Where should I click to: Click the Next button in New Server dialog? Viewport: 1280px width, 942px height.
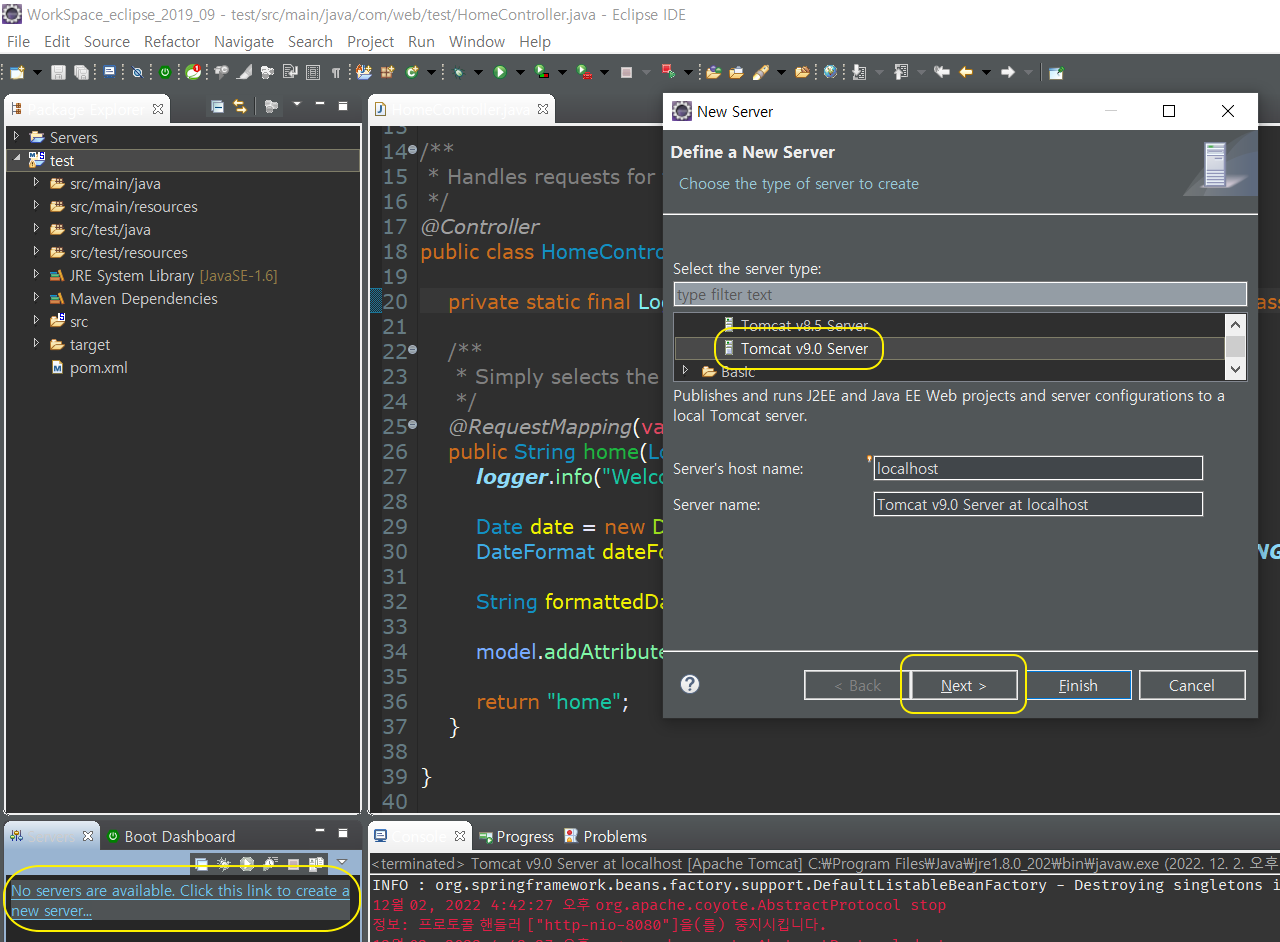tap(963, 685)
